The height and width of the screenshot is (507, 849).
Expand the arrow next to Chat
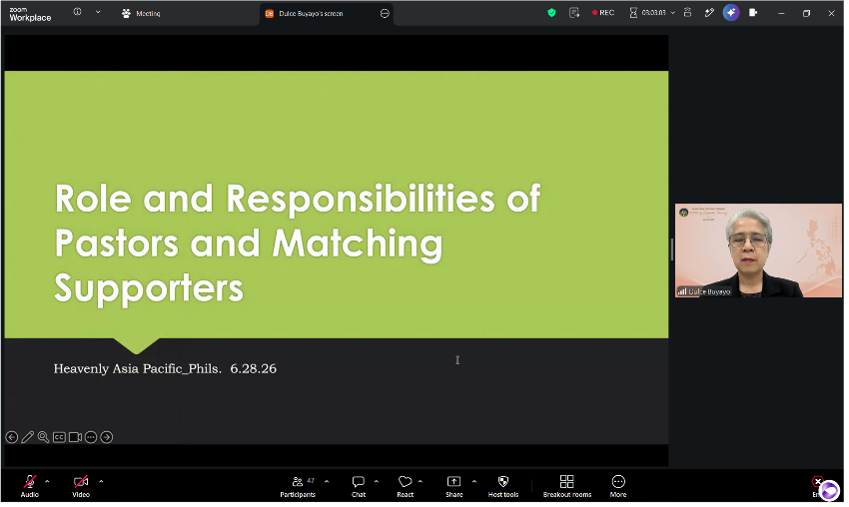click(x=378, y=484)
